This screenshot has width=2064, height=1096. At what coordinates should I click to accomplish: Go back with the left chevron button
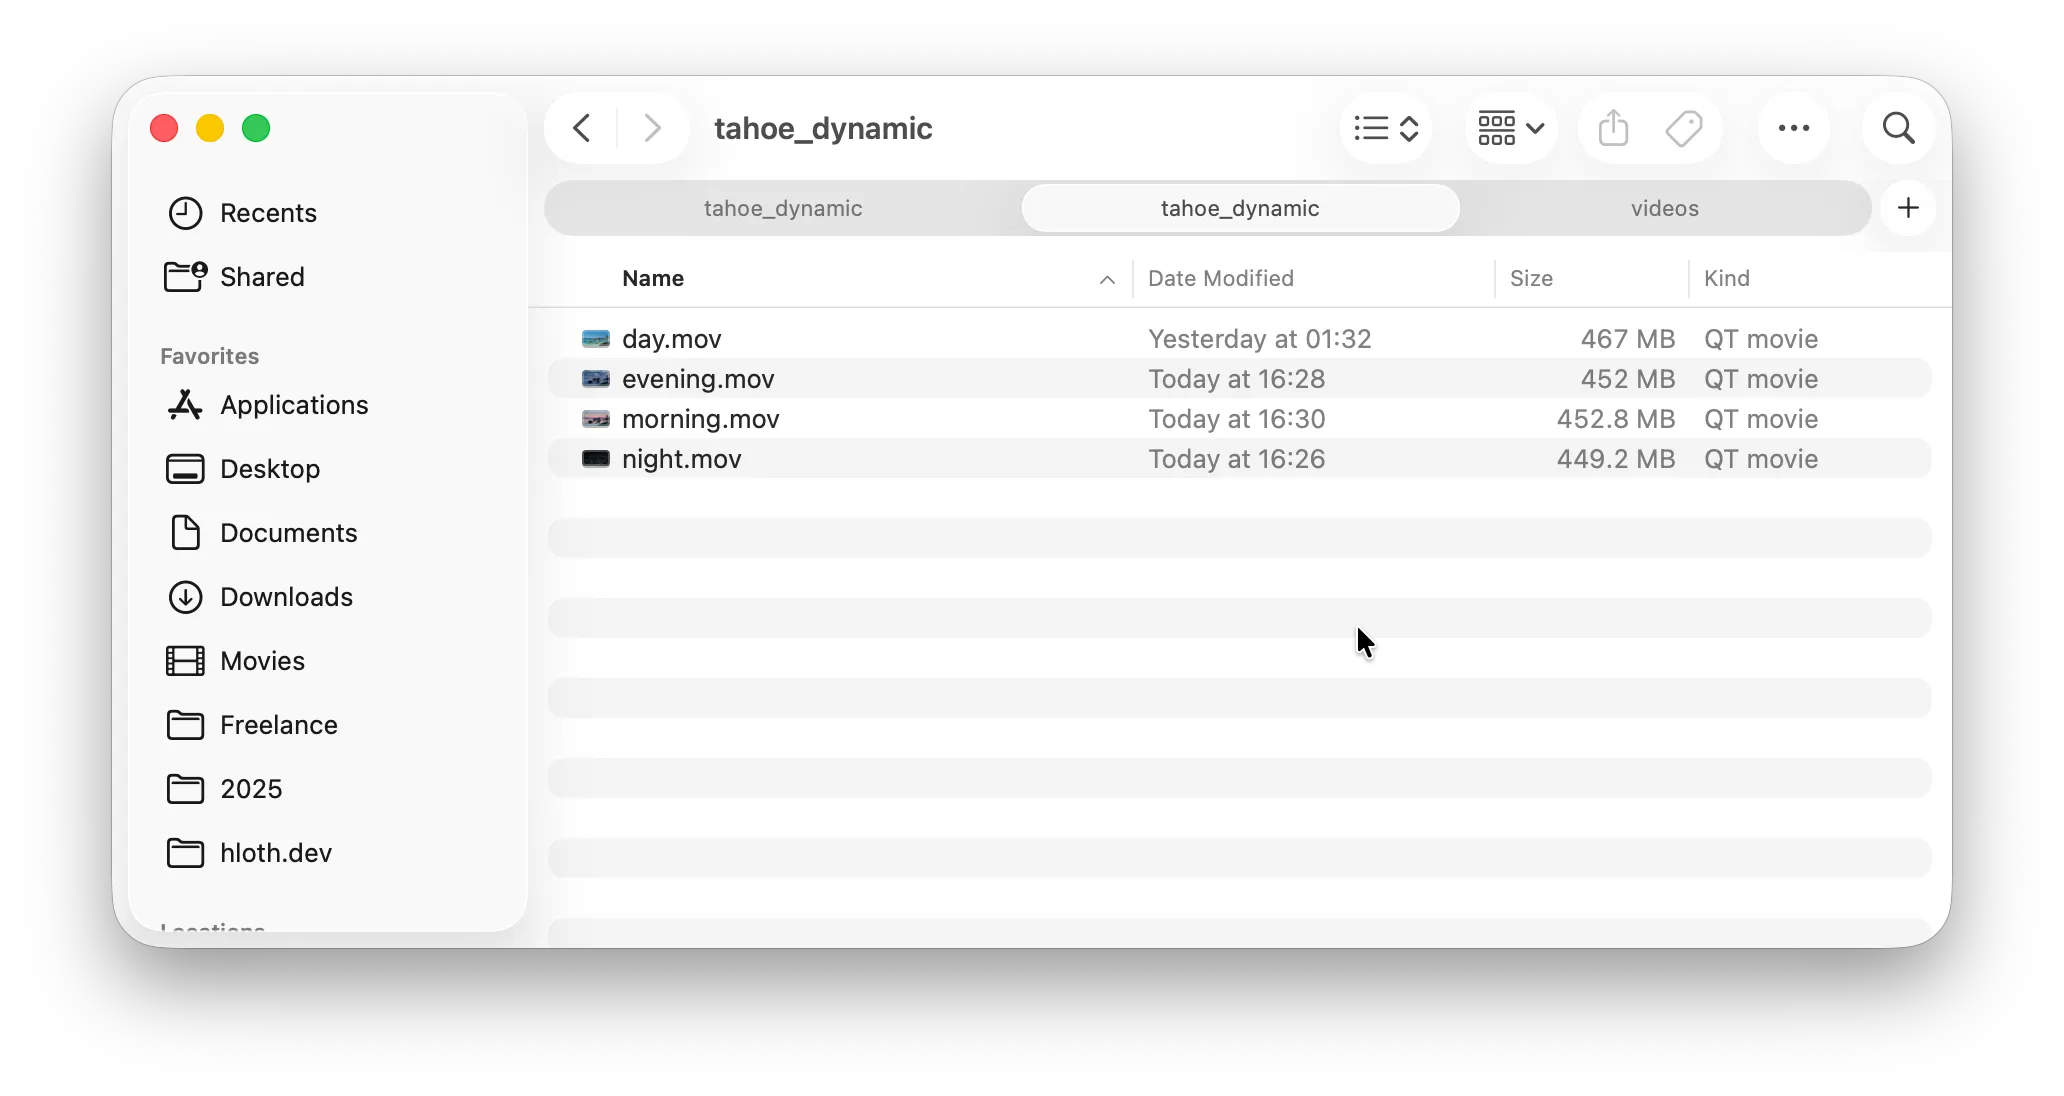[x=582, y=128]
